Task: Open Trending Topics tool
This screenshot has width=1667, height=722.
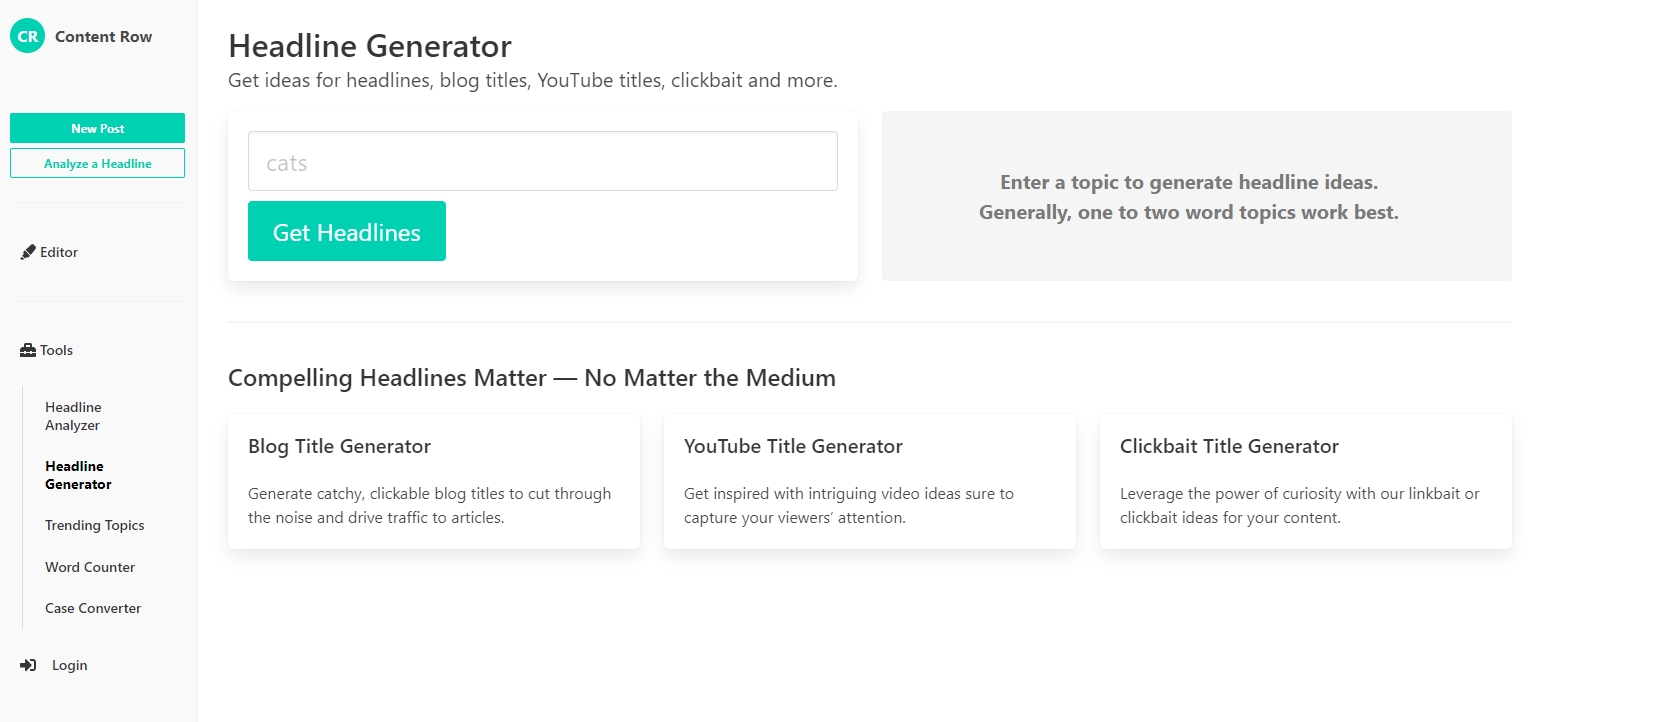Action: 94,525
